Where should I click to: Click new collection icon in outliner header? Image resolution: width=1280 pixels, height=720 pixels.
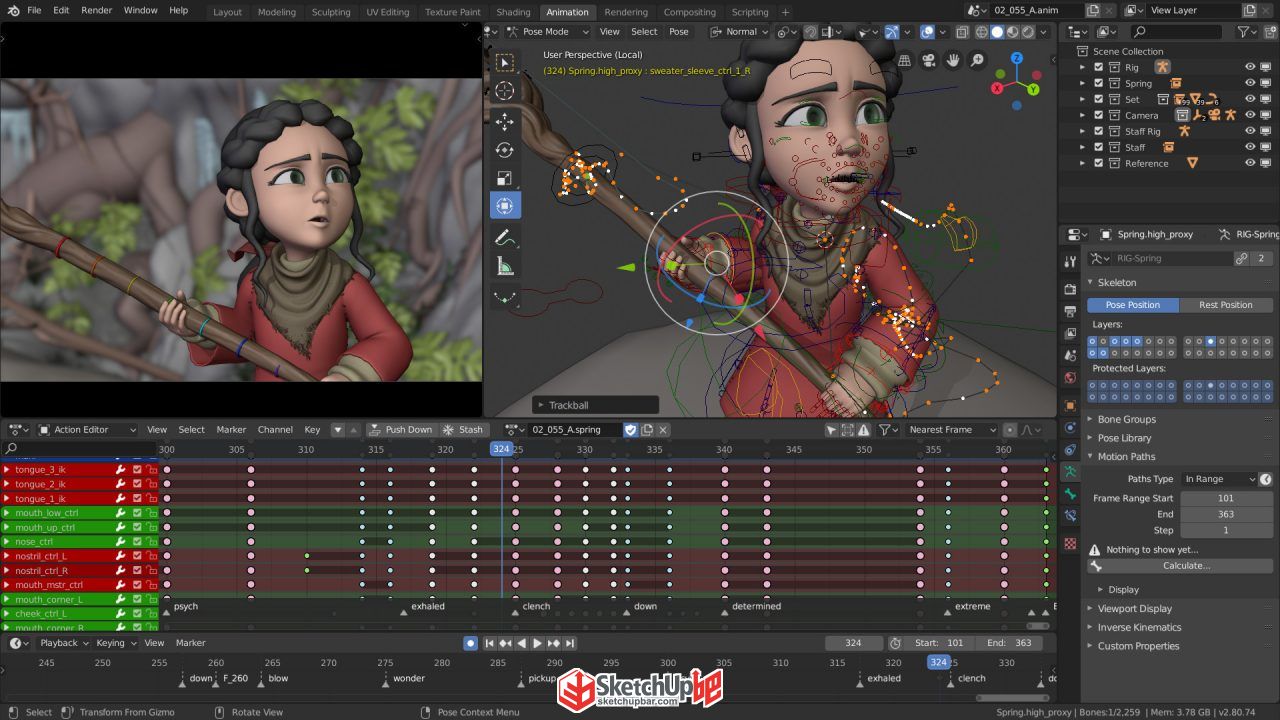(1271, 32)
